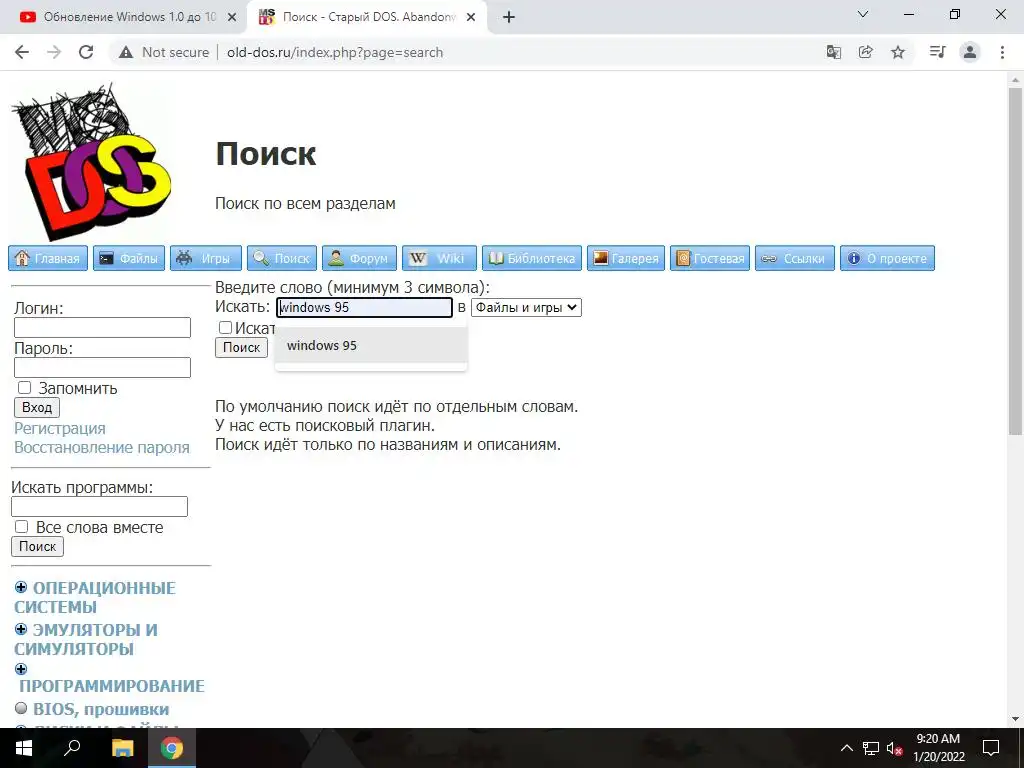Open Google Translate icon in address bar
Viewport: 1024px width, 768px height.
click(833, 52)
